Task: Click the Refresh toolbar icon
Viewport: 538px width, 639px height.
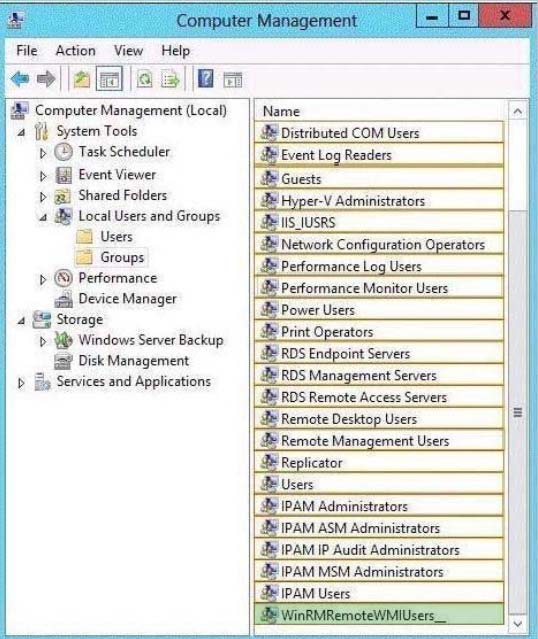Action: [x=145, y=79]
